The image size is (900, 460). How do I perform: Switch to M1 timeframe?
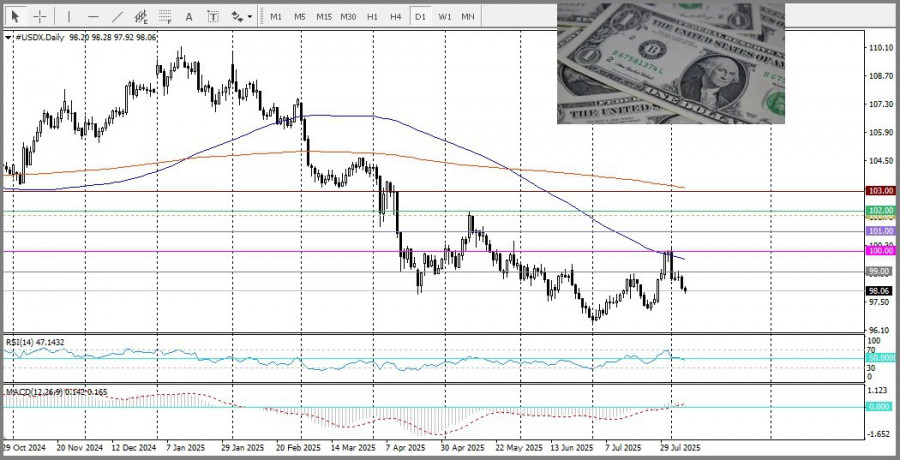coord(276,17)
